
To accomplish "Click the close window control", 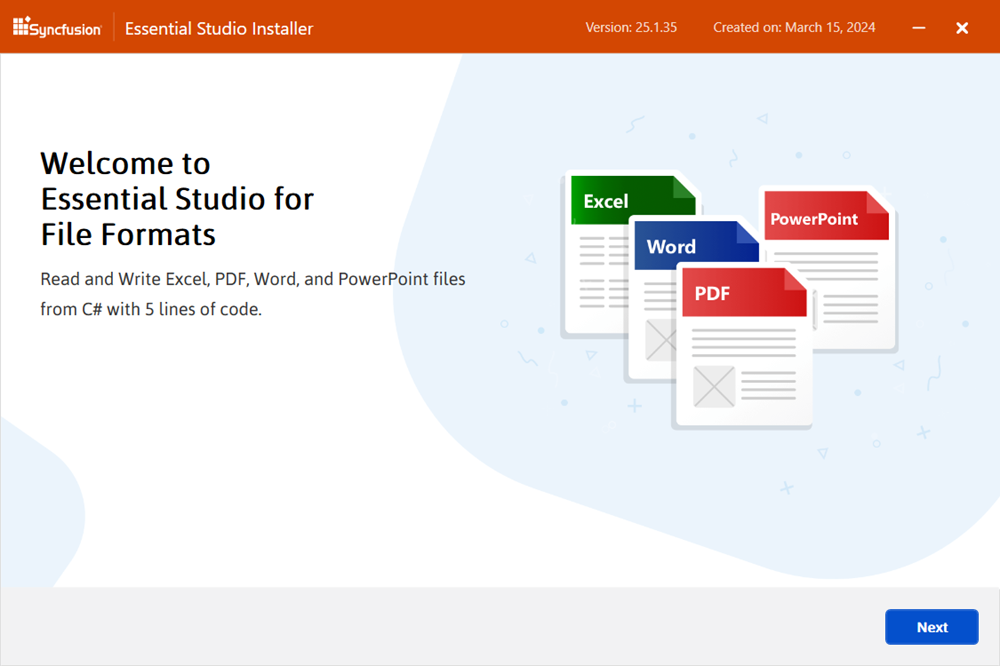I will click(x=962, y=27).
